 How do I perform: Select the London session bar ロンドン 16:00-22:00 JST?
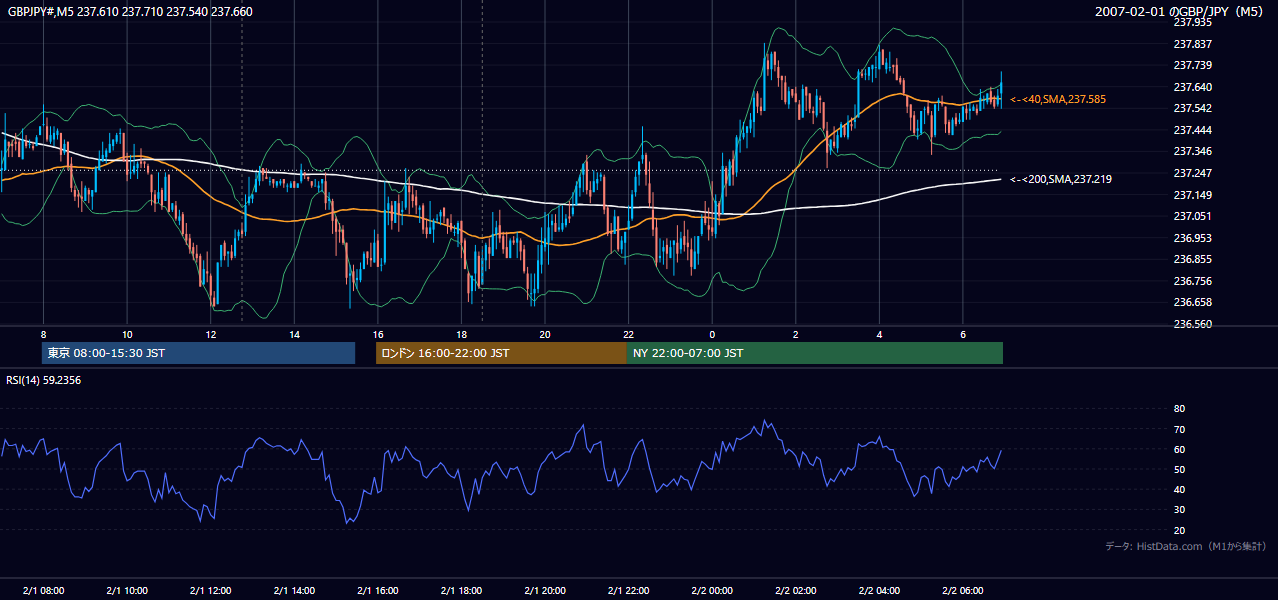pyautogui.click(x=501, y=353)
